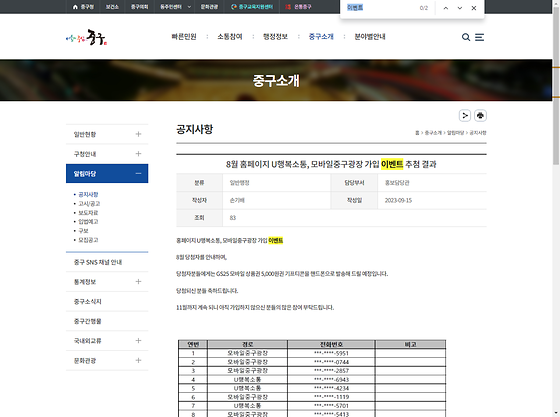This screenshot has height=417, width=560.
Task: Select 모집공고 in sidebar submenu
Action: [88, 240]
